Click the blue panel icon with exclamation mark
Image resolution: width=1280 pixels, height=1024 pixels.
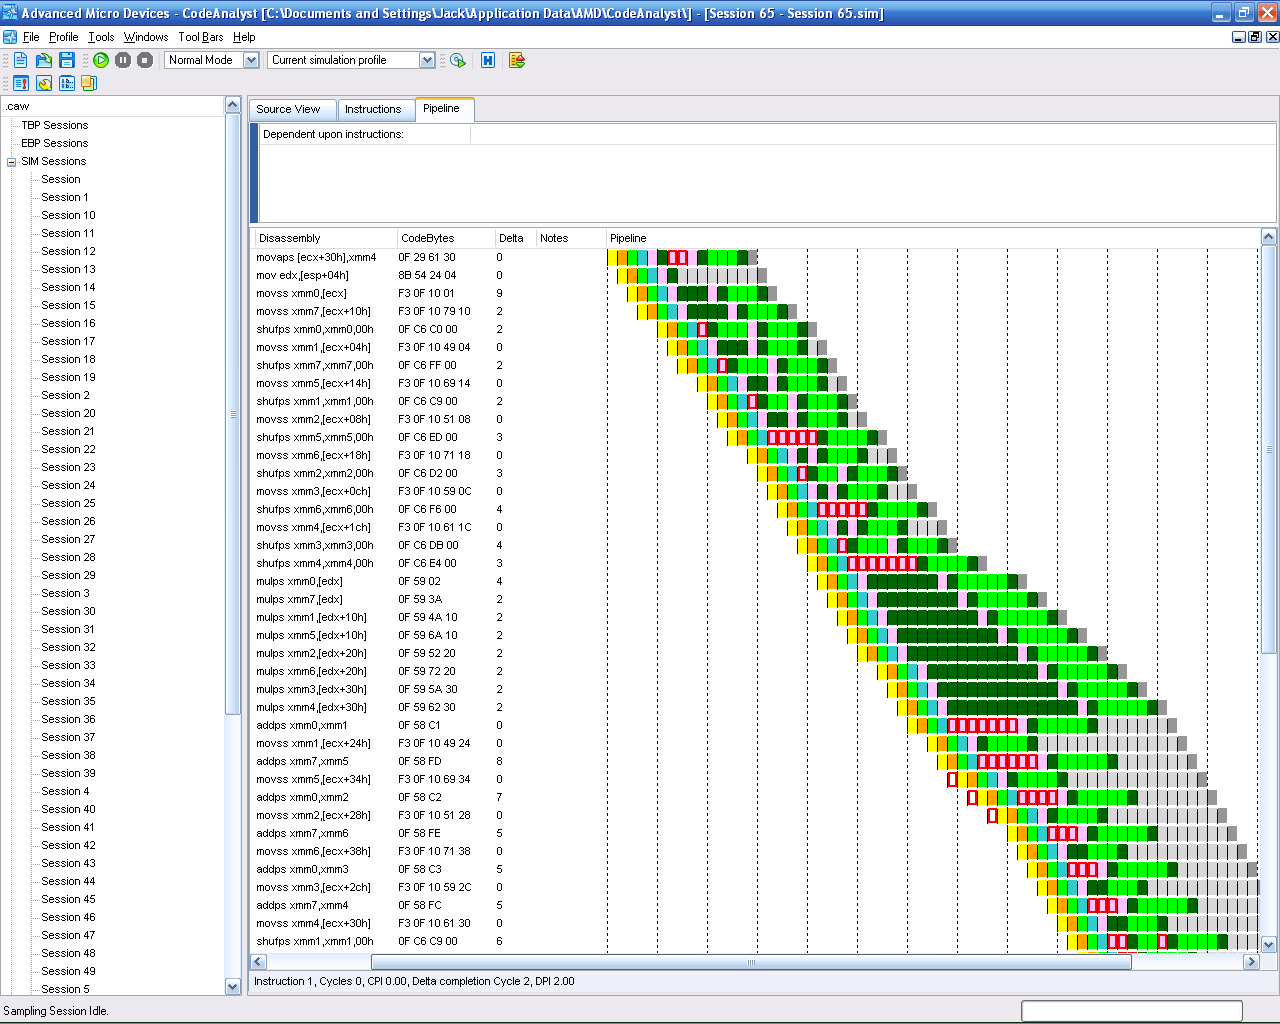21,83
